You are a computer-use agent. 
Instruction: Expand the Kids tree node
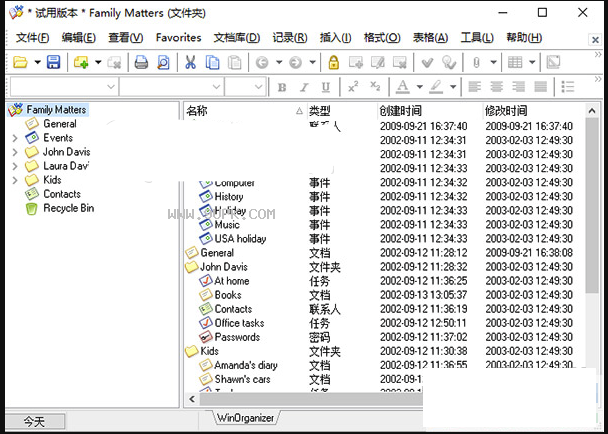pos(15,180)
